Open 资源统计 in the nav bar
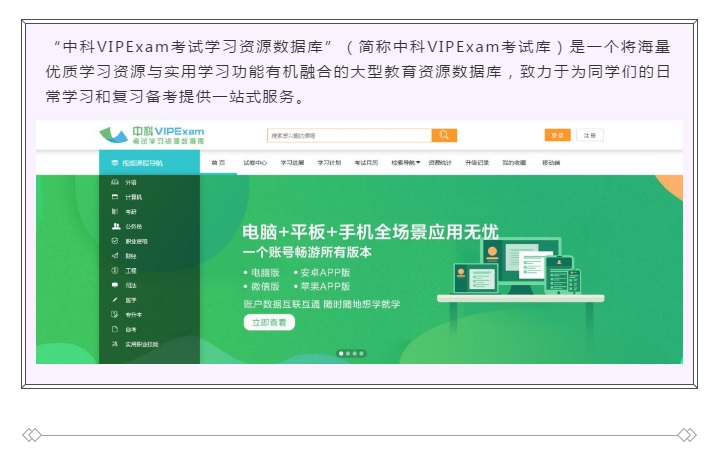The image size is (722, 455). coord(440,163)
